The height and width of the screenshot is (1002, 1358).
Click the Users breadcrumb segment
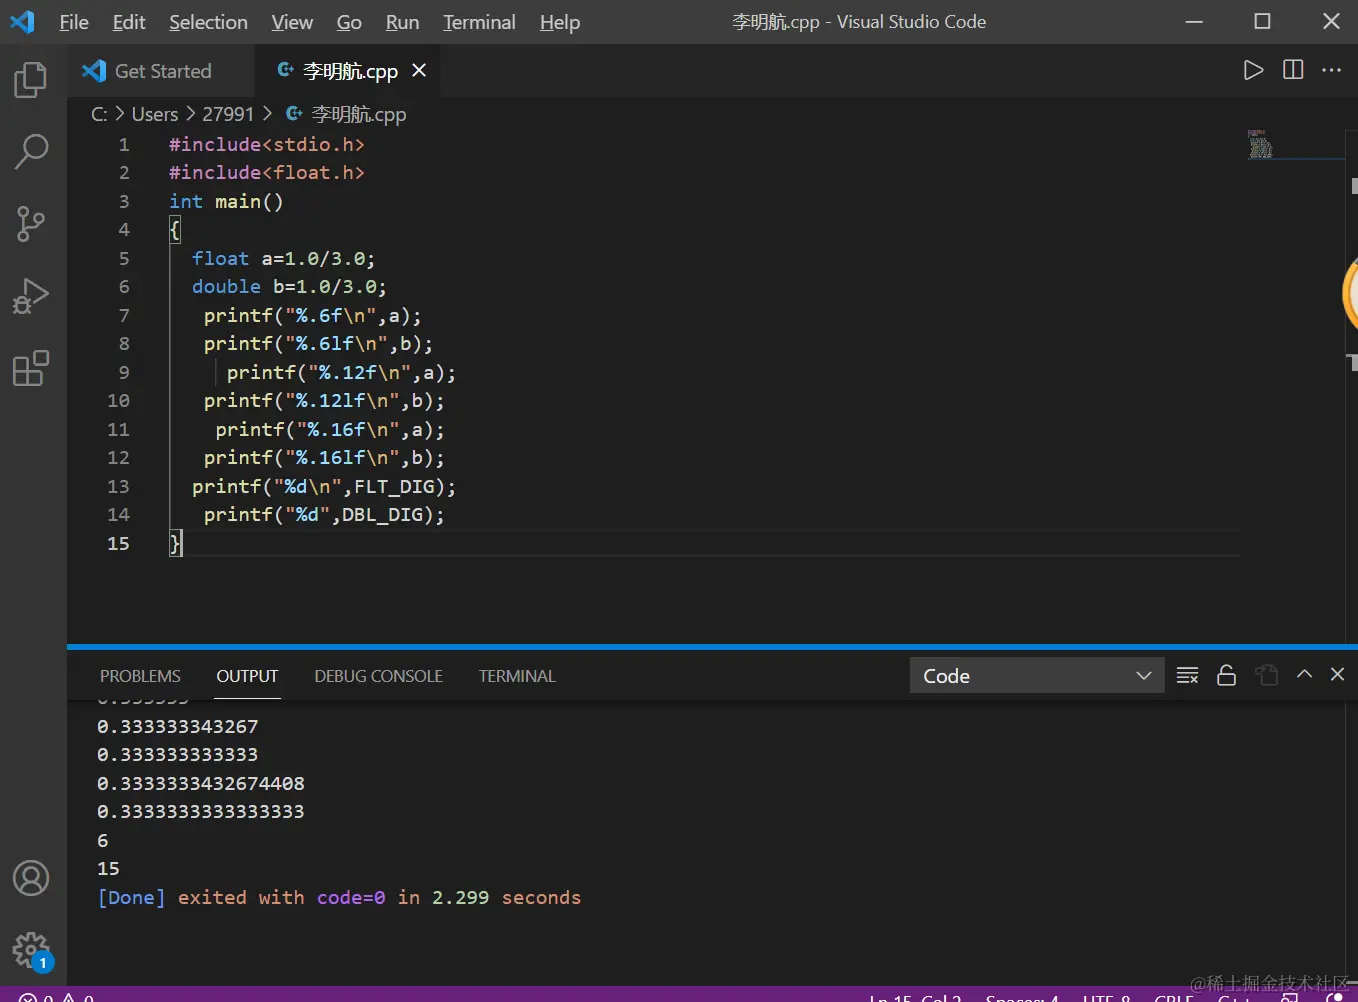coord(155,114)
